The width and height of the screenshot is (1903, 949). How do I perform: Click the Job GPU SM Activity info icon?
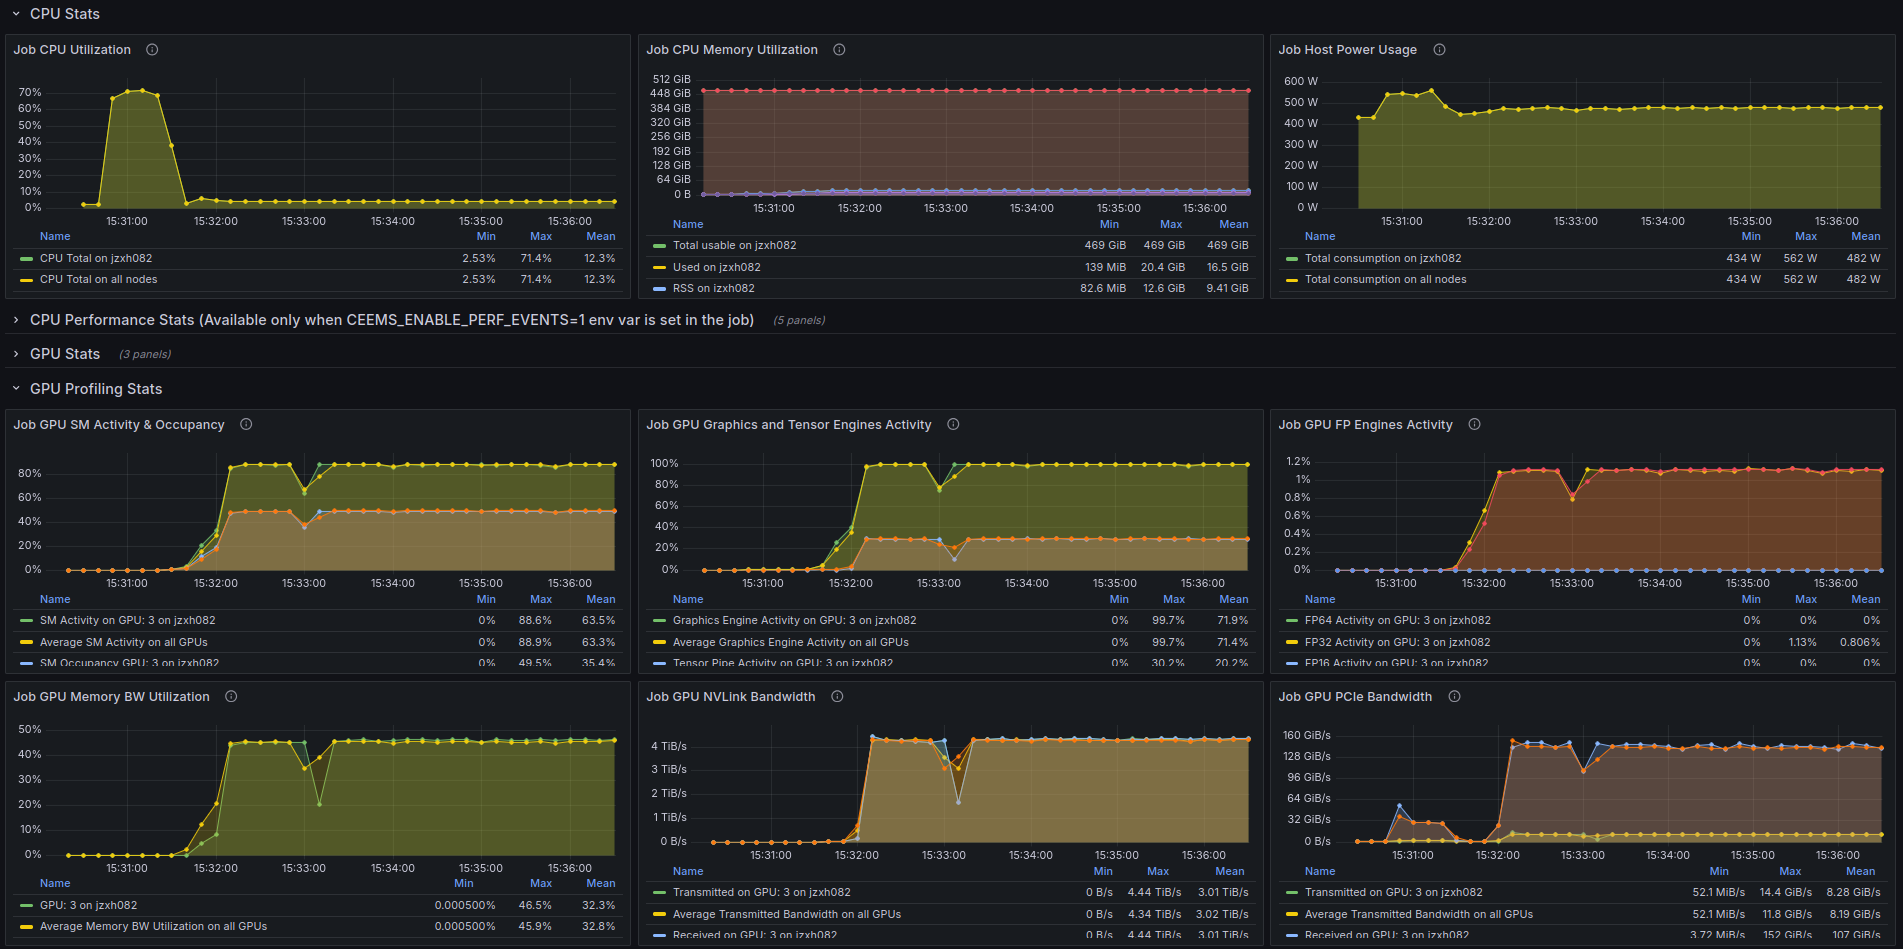coord(245,424)
